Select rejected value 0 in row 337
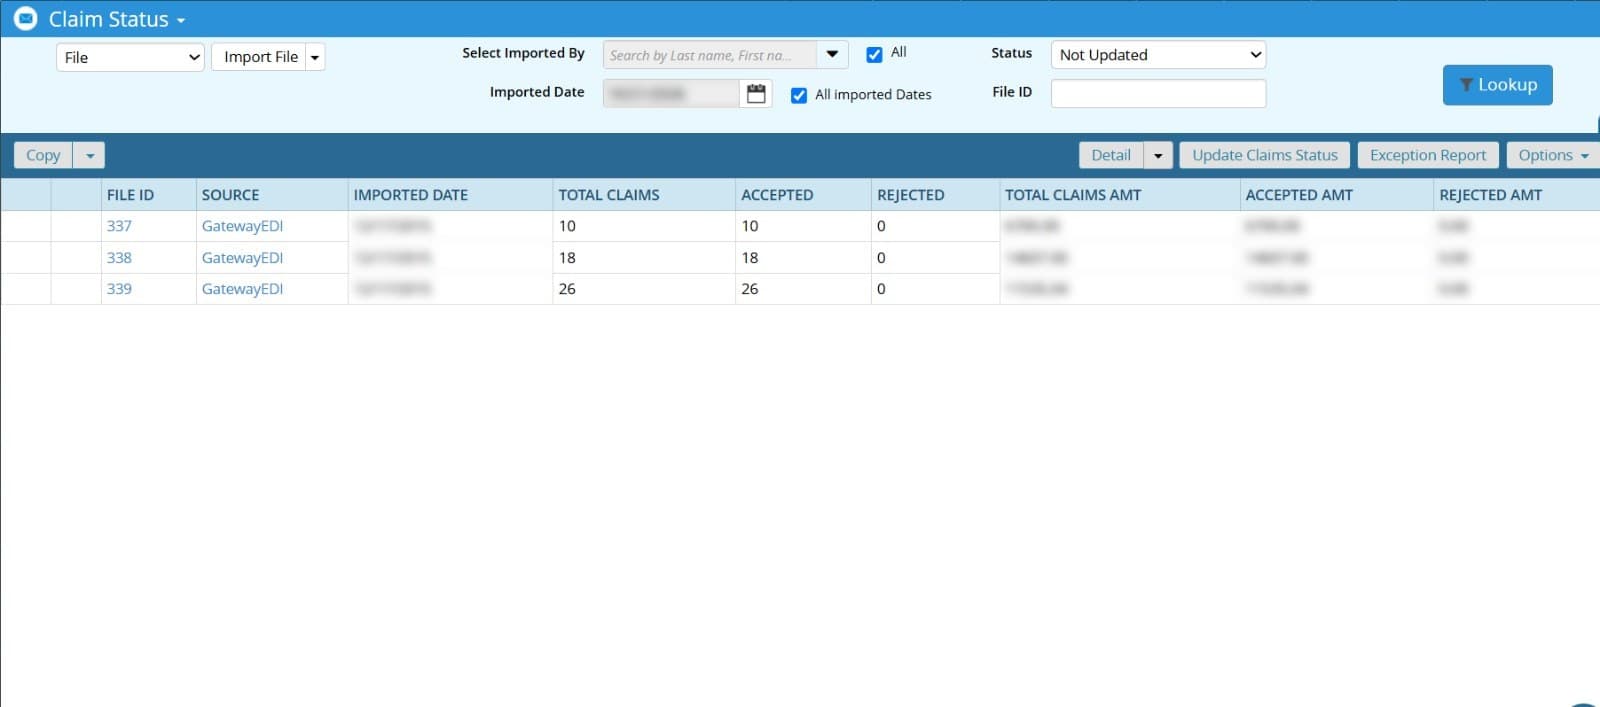This screenshot has width=1600, height=707. (x=881, y=226)
